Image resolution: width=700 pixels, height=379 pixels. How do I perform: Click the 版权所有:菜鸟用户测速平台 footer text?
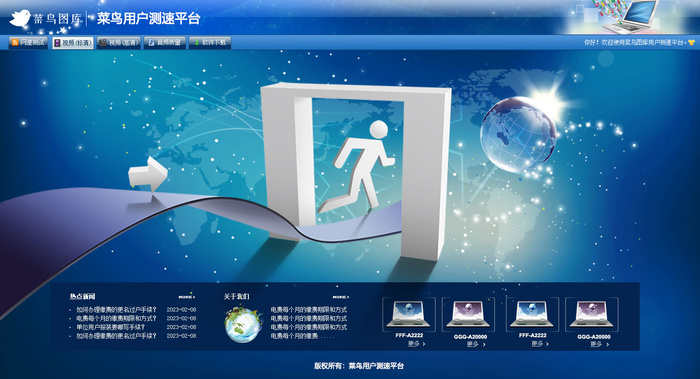(359, 366)
